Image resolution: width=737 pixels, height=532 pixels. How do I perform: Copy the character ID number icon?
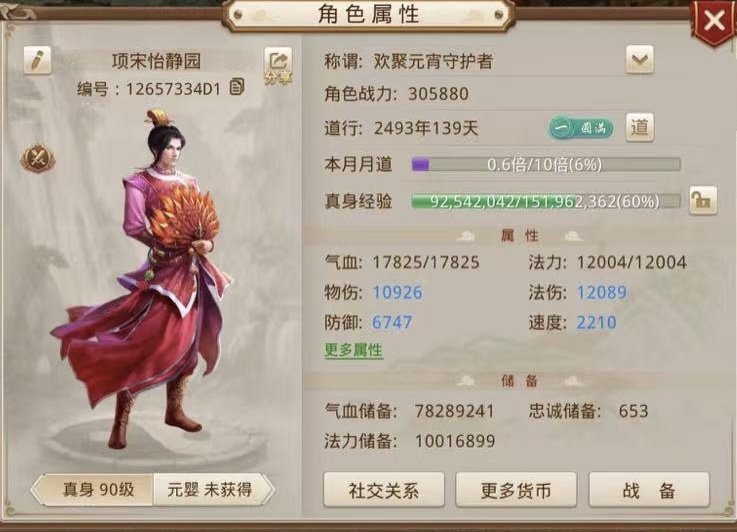click(237, 86)
